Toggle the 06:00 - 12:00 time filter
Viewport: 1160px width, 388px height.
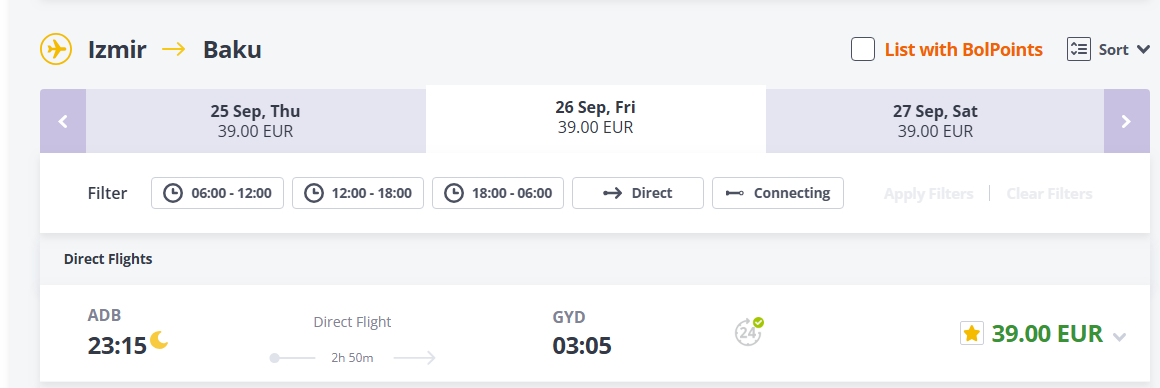(218, 193)
